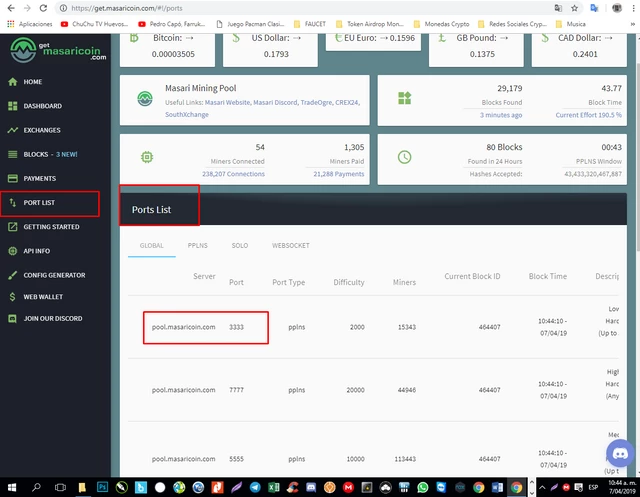Open the TradeOgre link
The width and height of the screenshot is (640, 497).
pyautogui.click(x=316, y=102)
